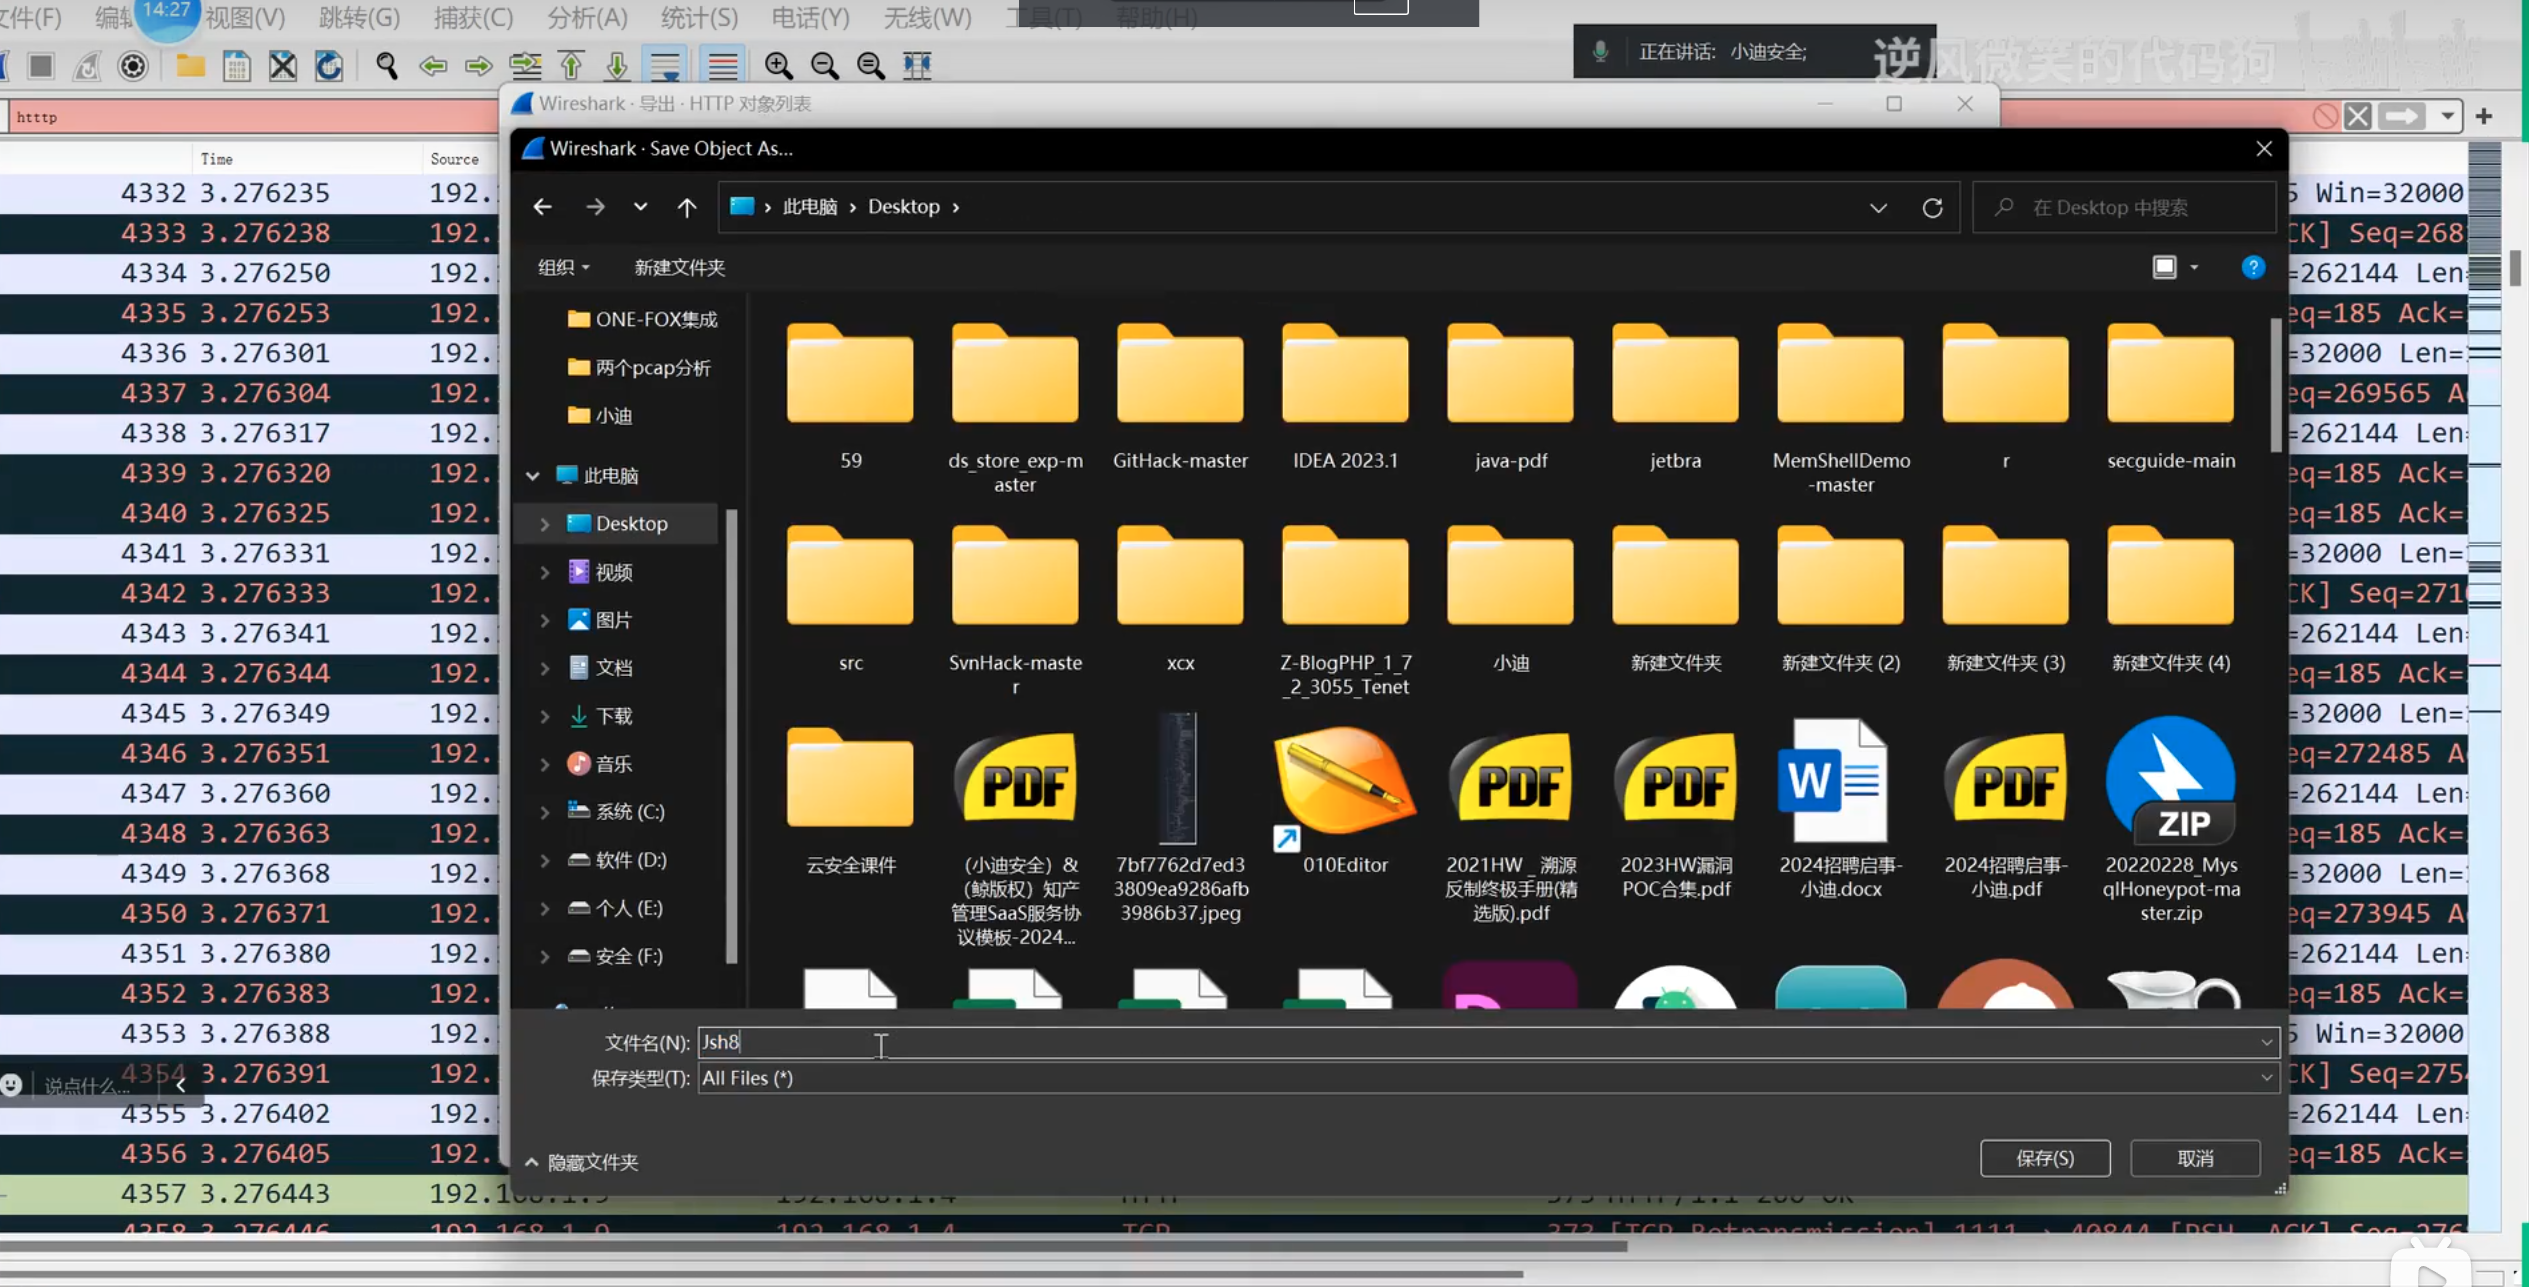Click the find packet magnifier icon
The height and width of the screenshot is (1287, 2529).
pyautogui.click(x=387, y=65)
